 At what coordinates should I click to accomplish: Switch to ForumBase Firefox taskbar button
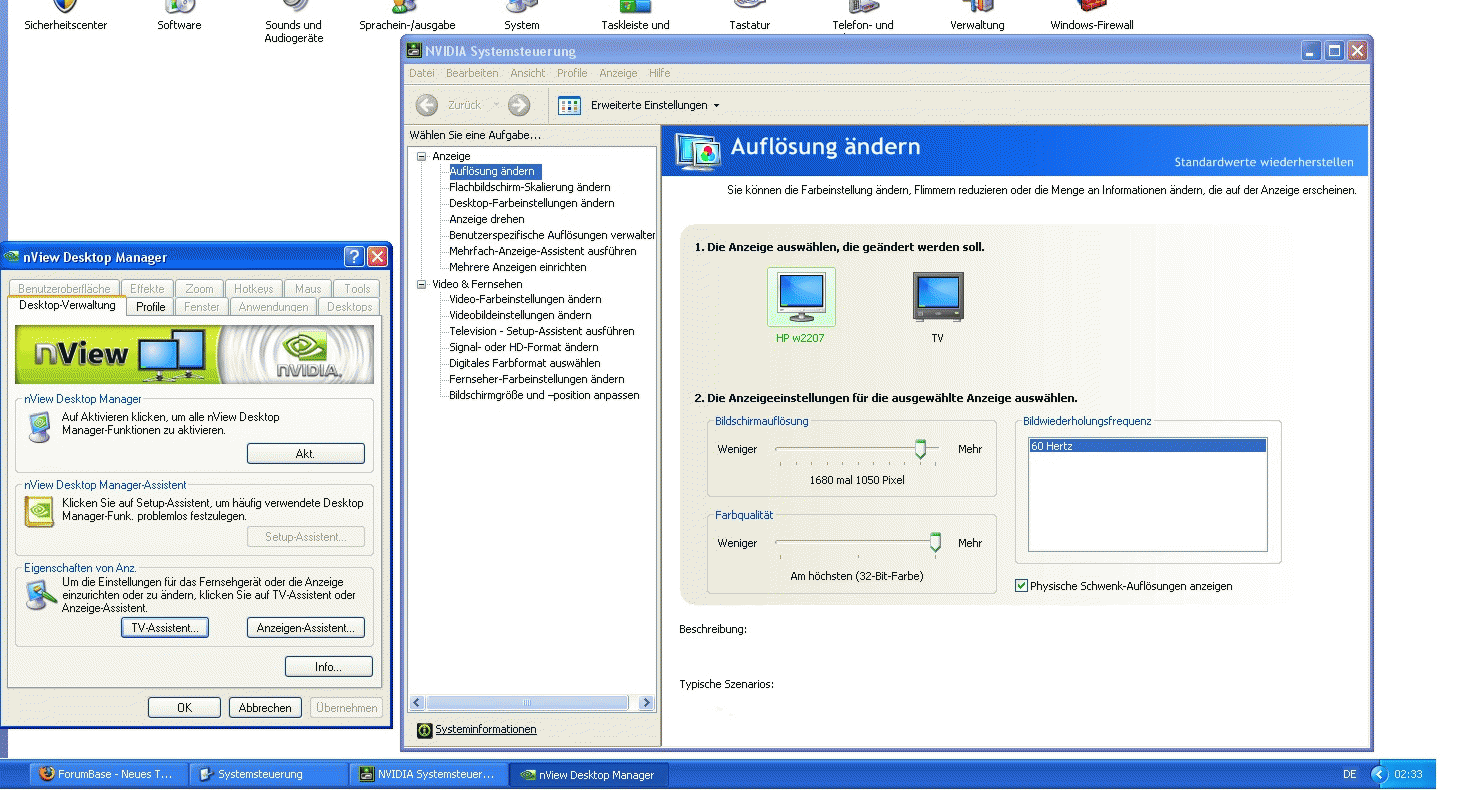coord(105,774)
